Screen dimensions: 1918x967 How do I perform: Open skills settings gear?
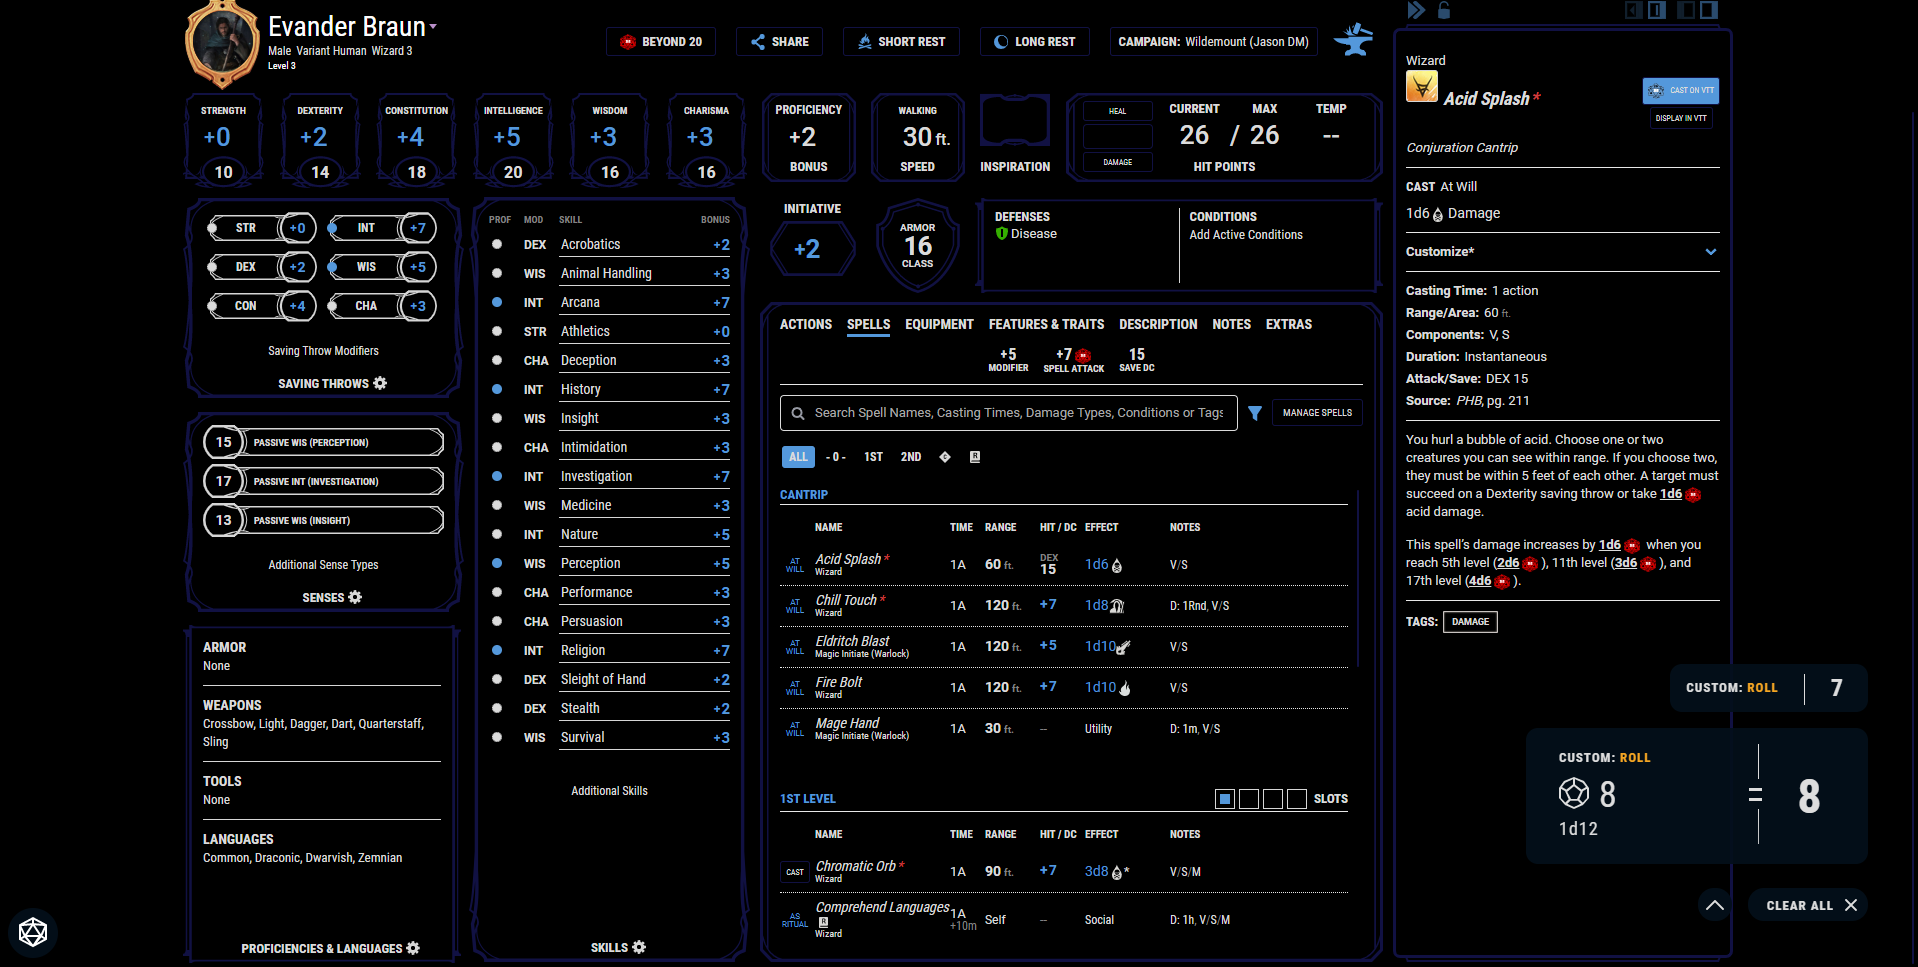pyautogui.click(x=639, y=947)
